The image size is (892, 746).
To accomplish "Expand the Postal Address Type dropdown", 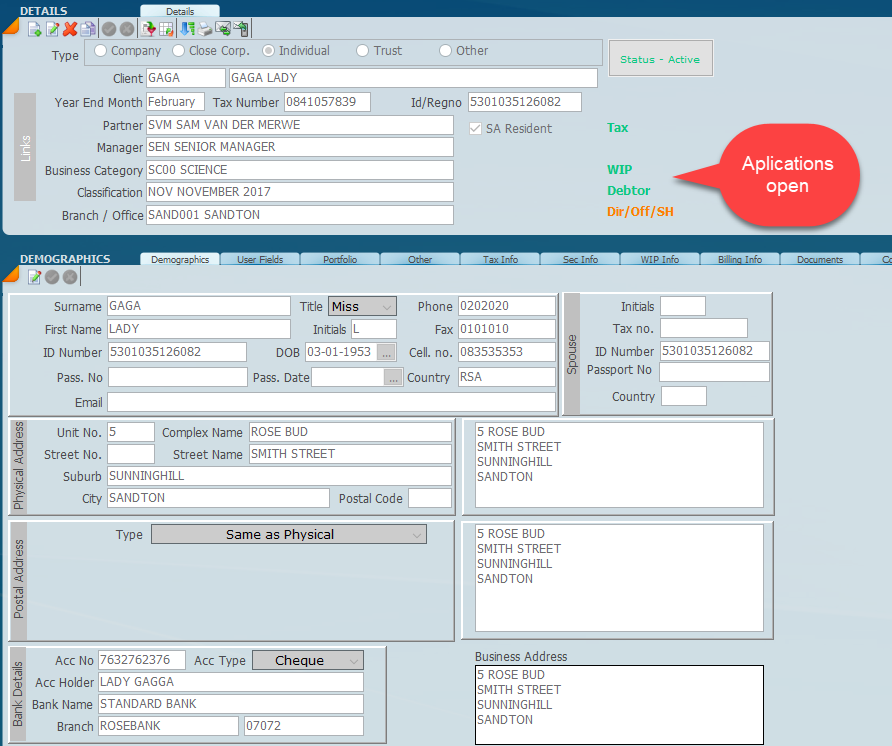I will point(288,535).
